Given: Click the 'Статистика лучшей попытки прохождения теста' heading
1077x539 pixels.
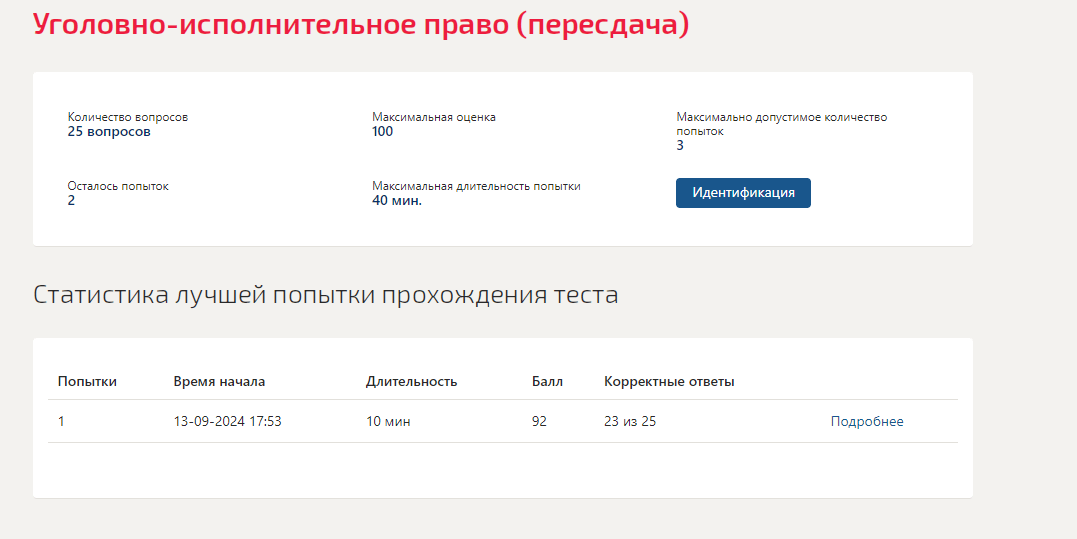Looking at the screenshot, I should click(326, 295).
